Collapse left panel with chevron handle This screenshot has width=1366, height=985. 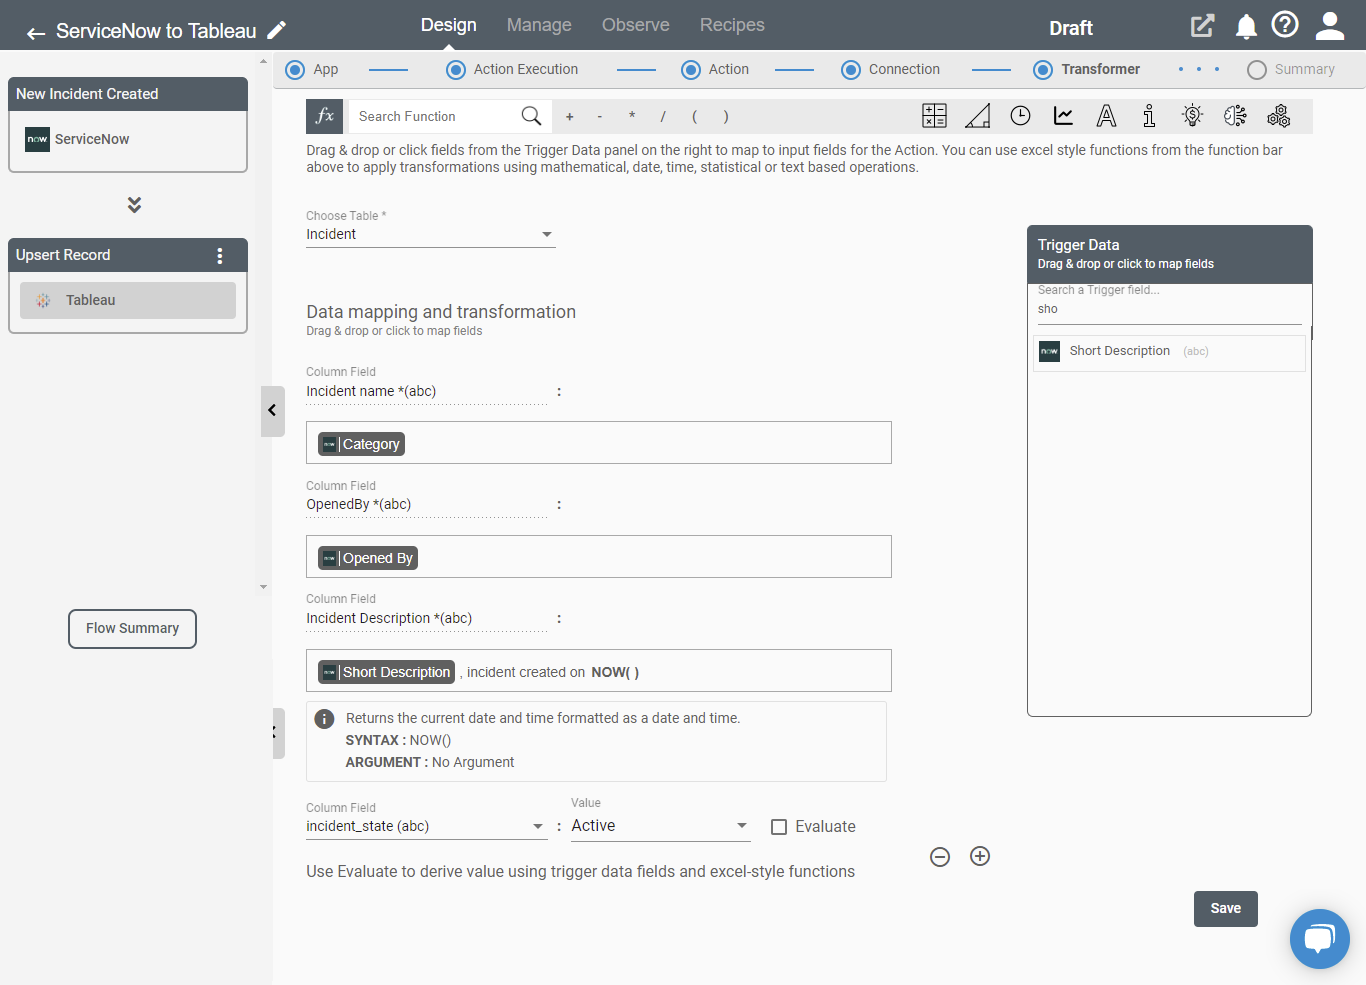point(272,411)
